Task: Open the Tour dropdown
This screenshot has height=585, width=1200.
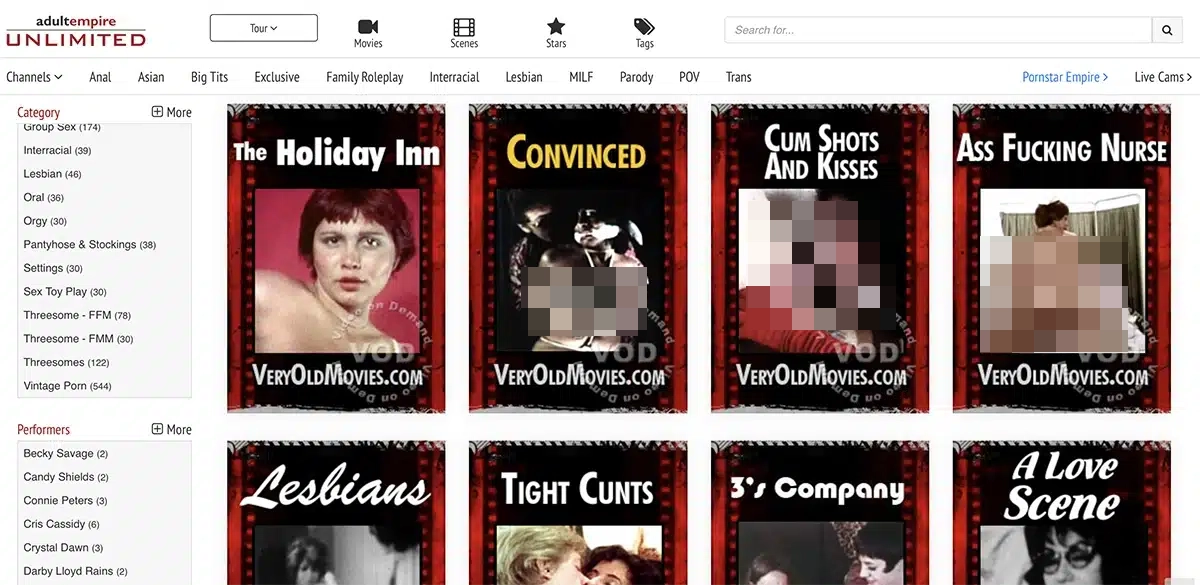Action: pos(263,28)
